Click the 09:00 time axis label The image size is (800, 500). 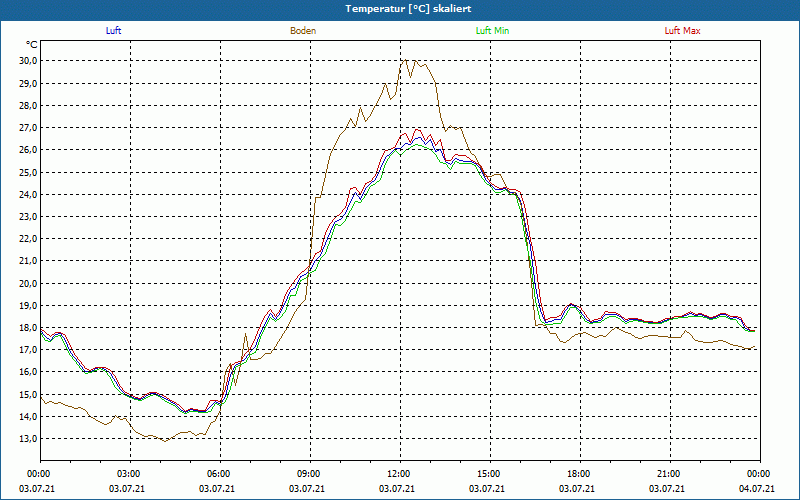point(307,474)
